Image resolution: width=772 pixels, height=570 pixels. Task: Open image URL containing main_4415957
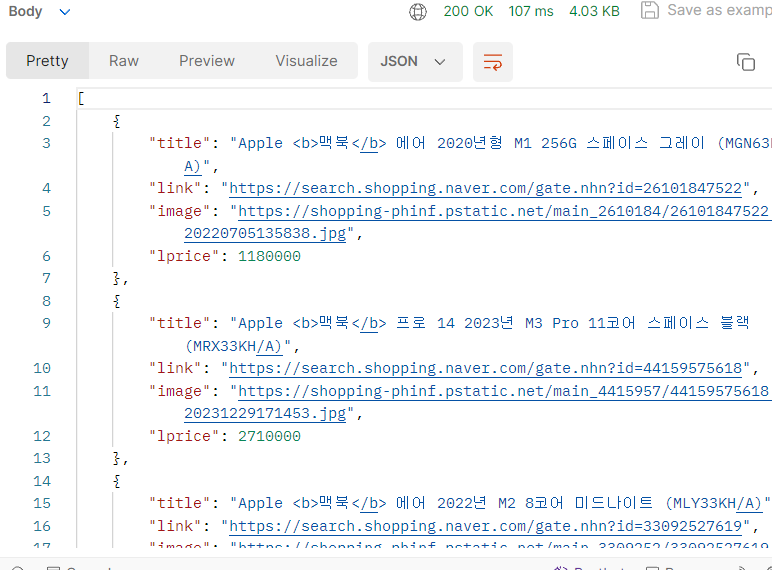click(x=503, y=391)
